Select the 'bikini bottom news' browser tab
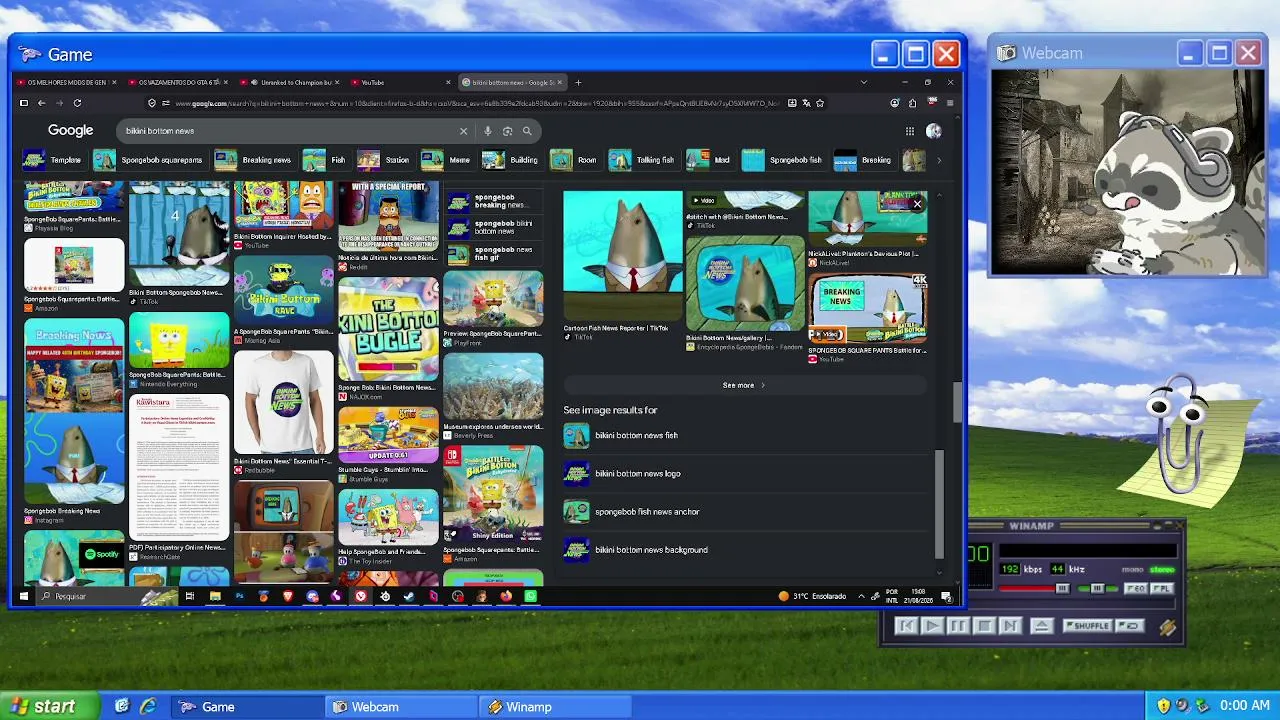1280x720 pixels. 512,82
